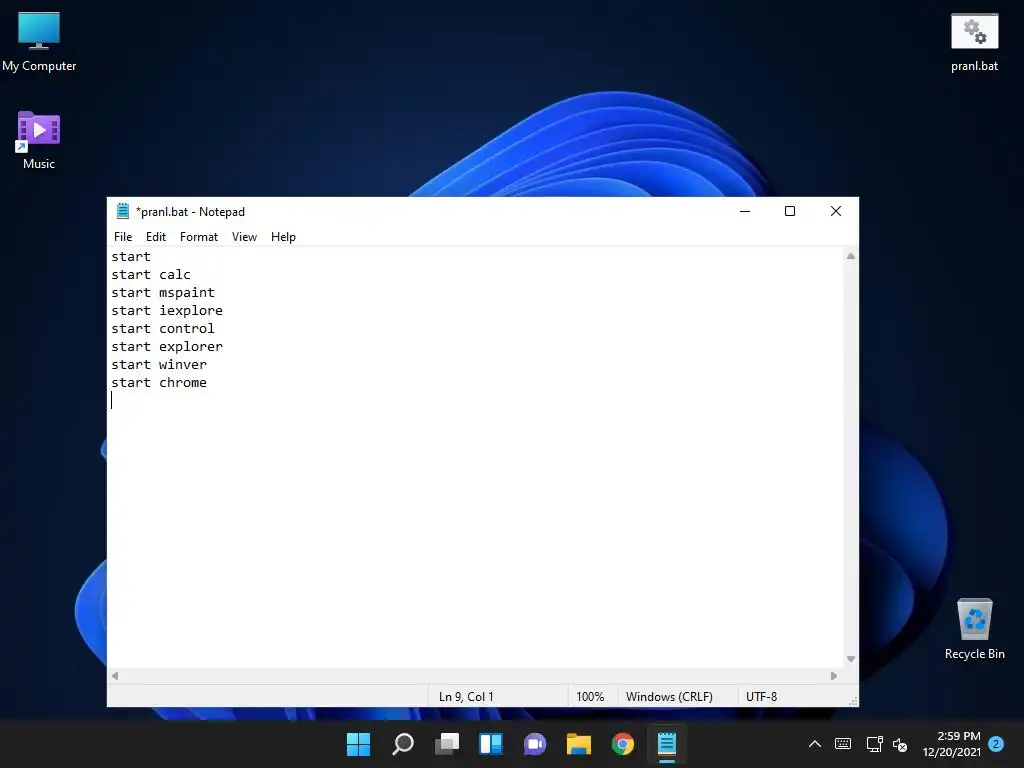Open the Help menu in Notepad
Image resolution: width=1024 pixels, height=768 pixels.
point(283,237)
